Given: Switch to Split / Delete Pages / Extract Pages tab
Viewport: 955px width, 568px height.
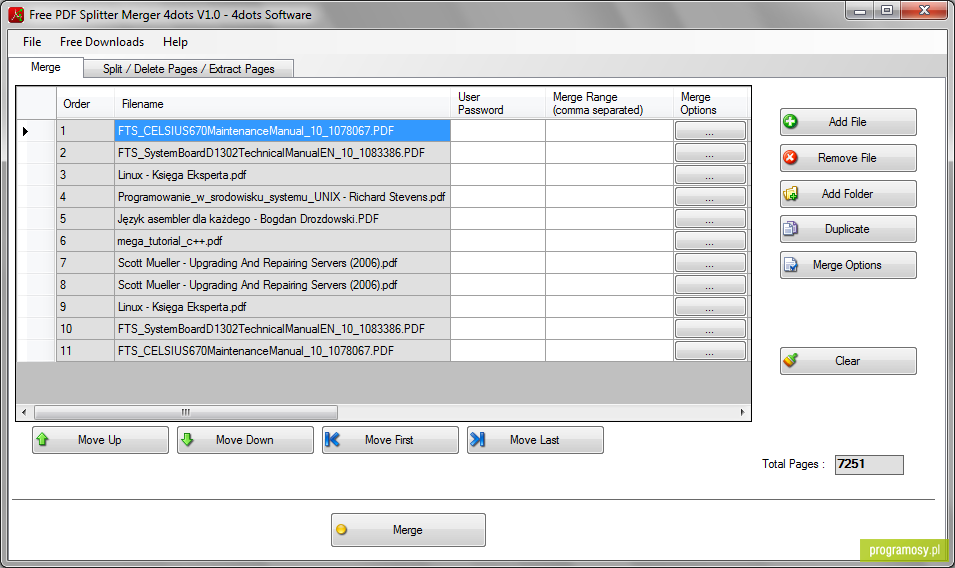Looking at the screenshot, I should coord(189,69).
